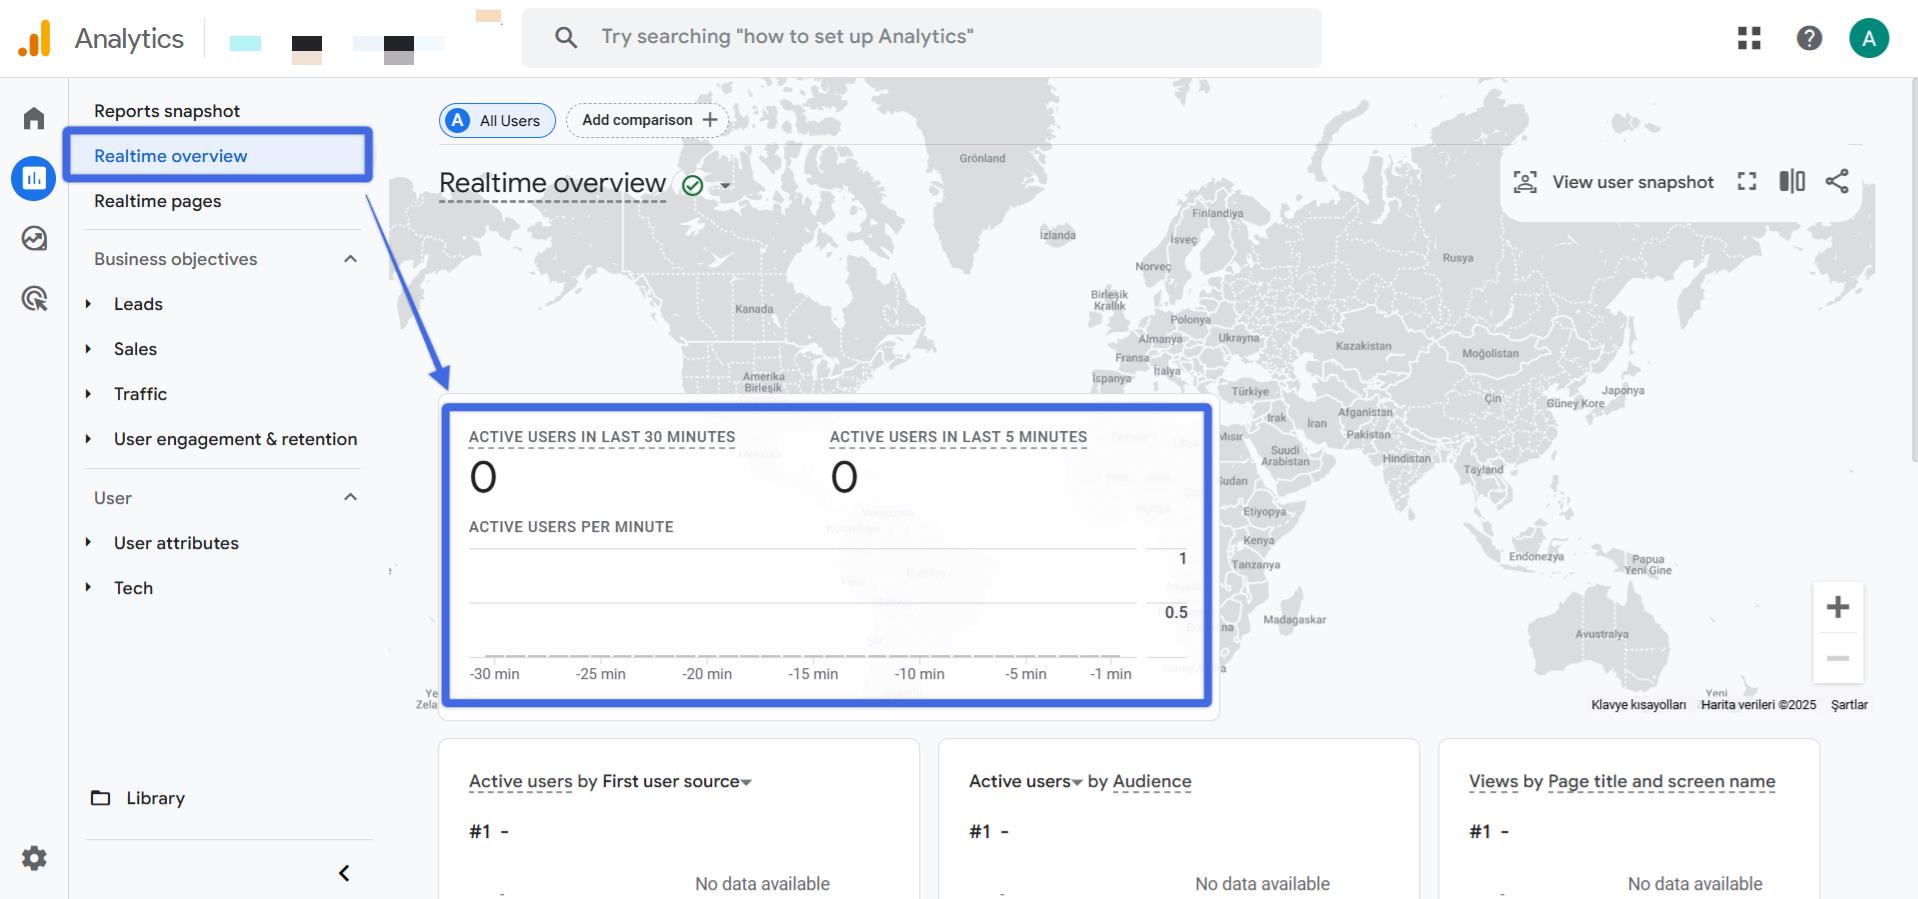
Task: Open the Advertising icon in left rail
Action: (34, 298)
